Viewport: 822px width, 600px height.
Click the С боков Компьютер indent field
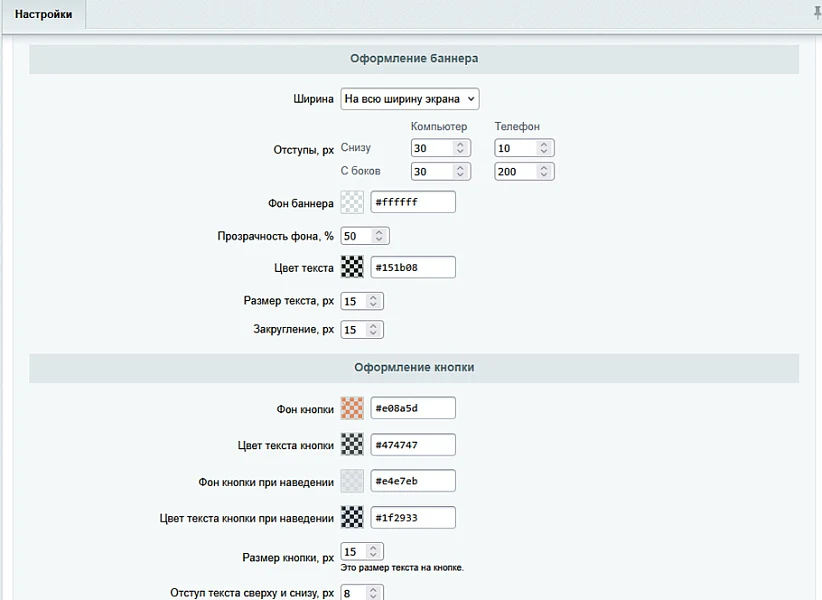(x=441, y=171)
